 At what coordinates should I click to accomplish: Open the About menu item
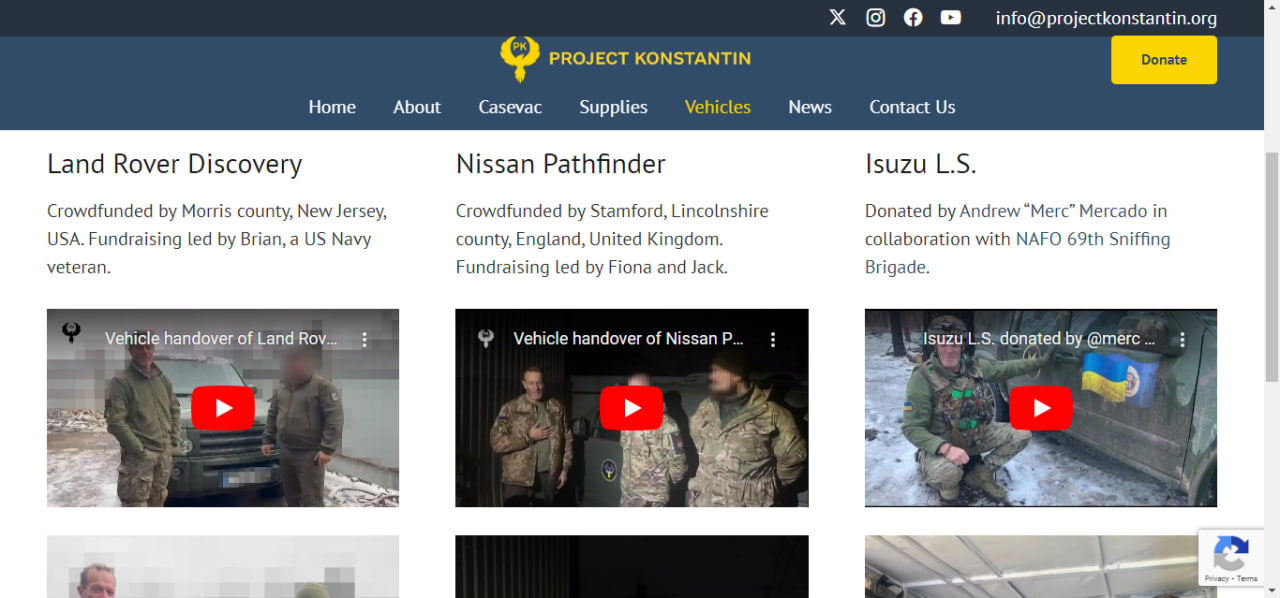point(417,107)
